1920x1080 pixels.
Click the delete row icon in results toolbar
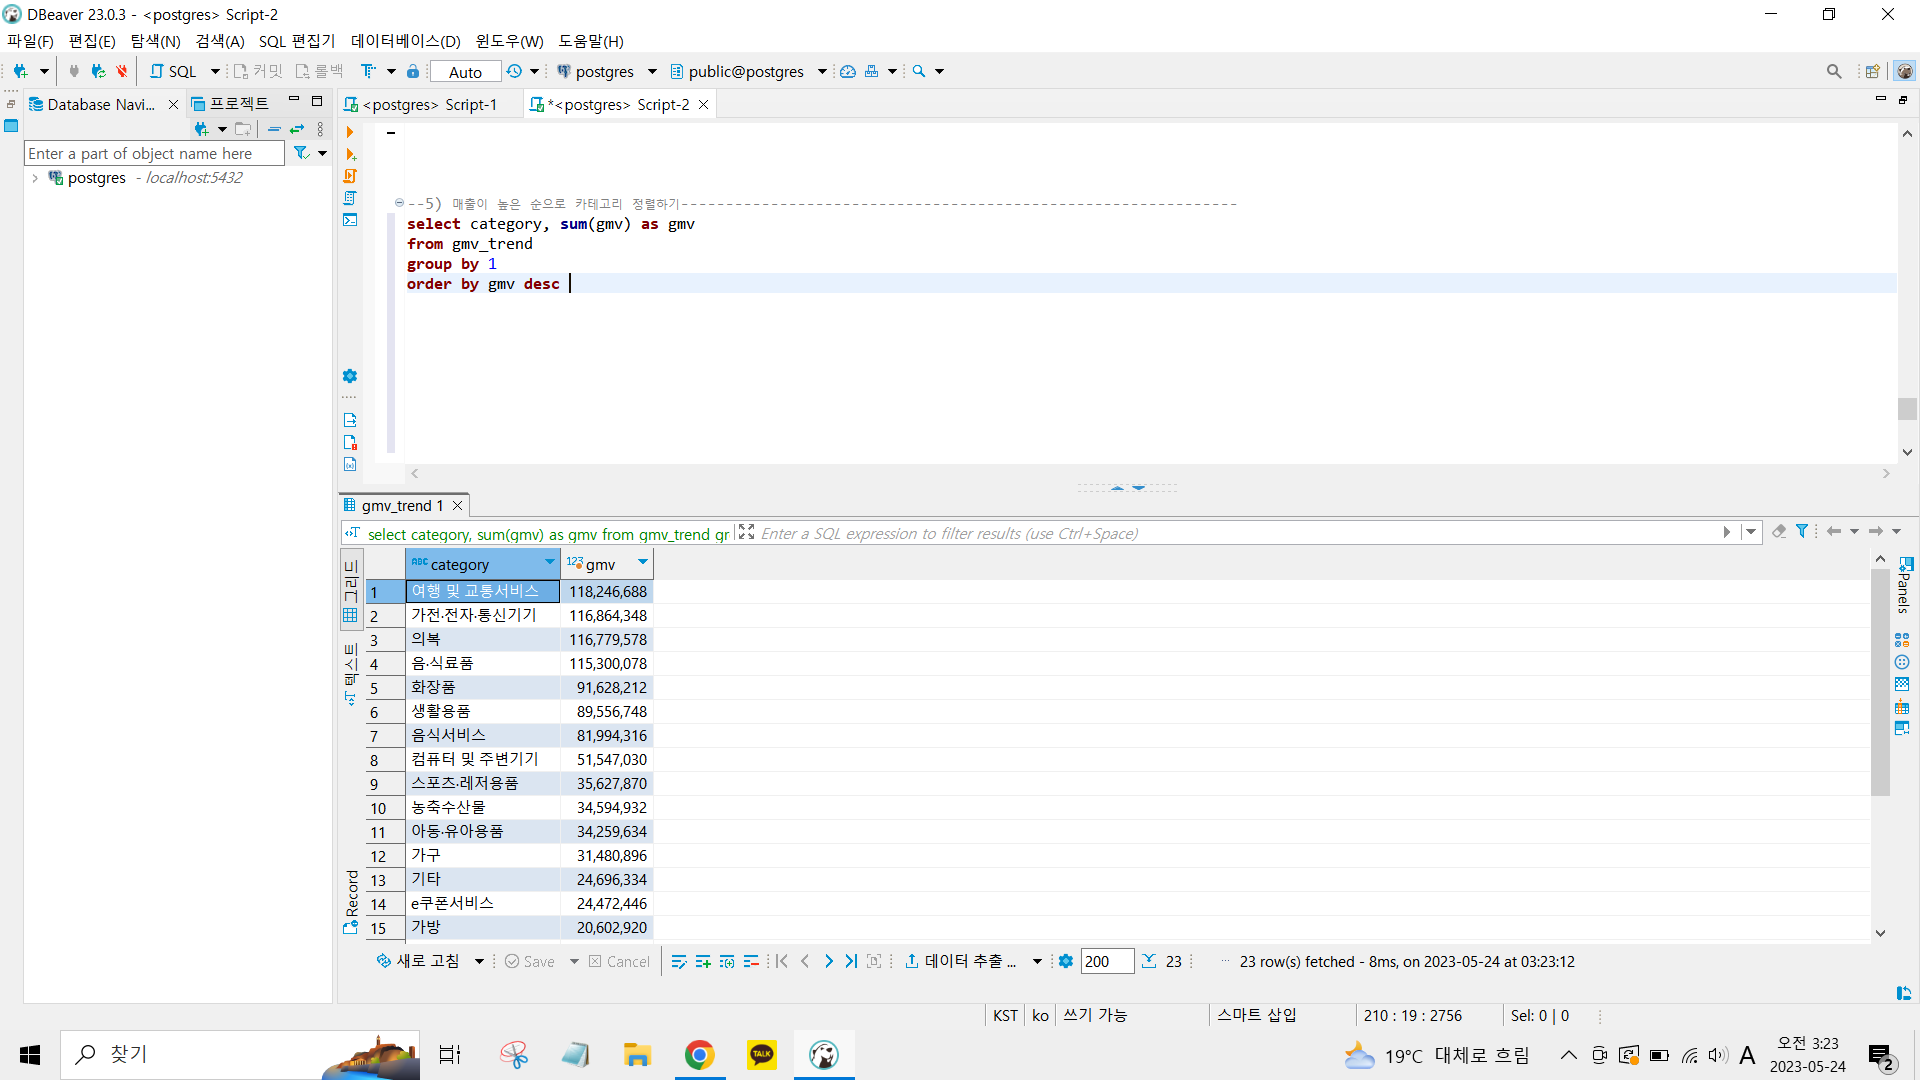click(751, 961)
